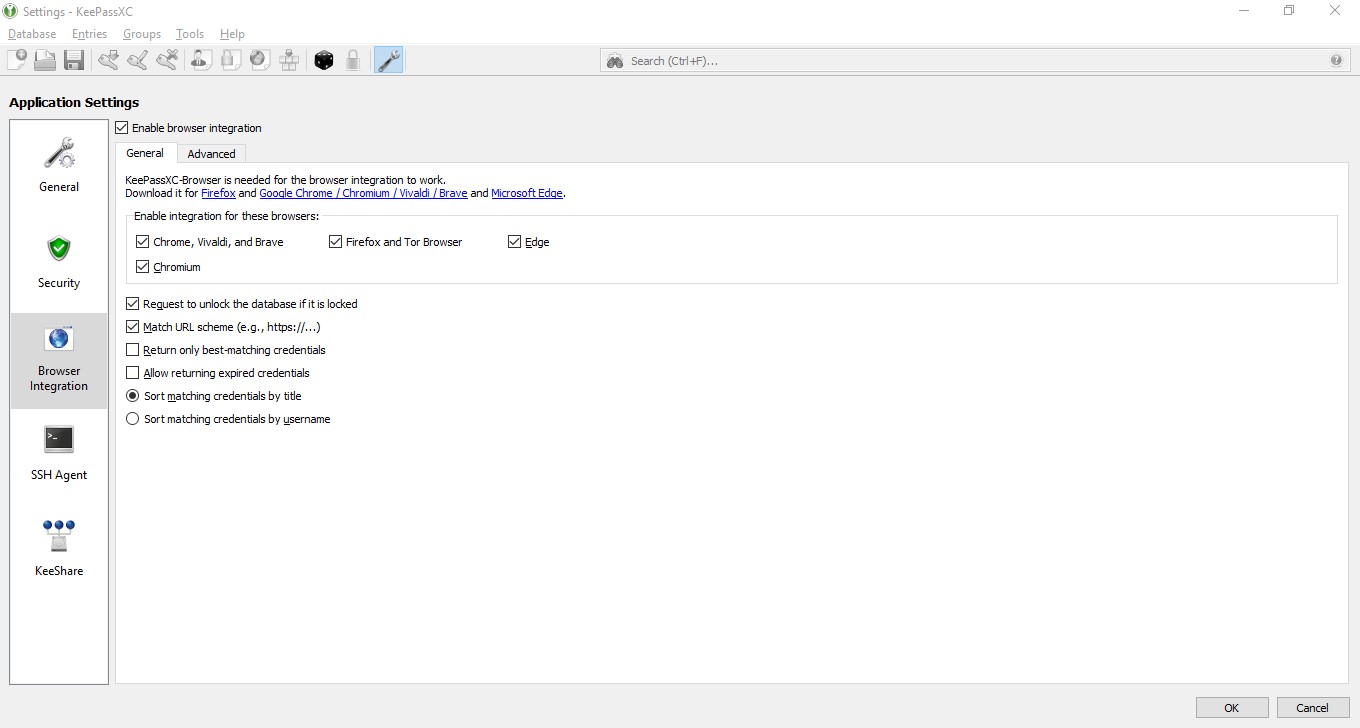Click the Perform Auto-Type toolbar icon
The image size is (1360, 728).
tap(289, 60)
